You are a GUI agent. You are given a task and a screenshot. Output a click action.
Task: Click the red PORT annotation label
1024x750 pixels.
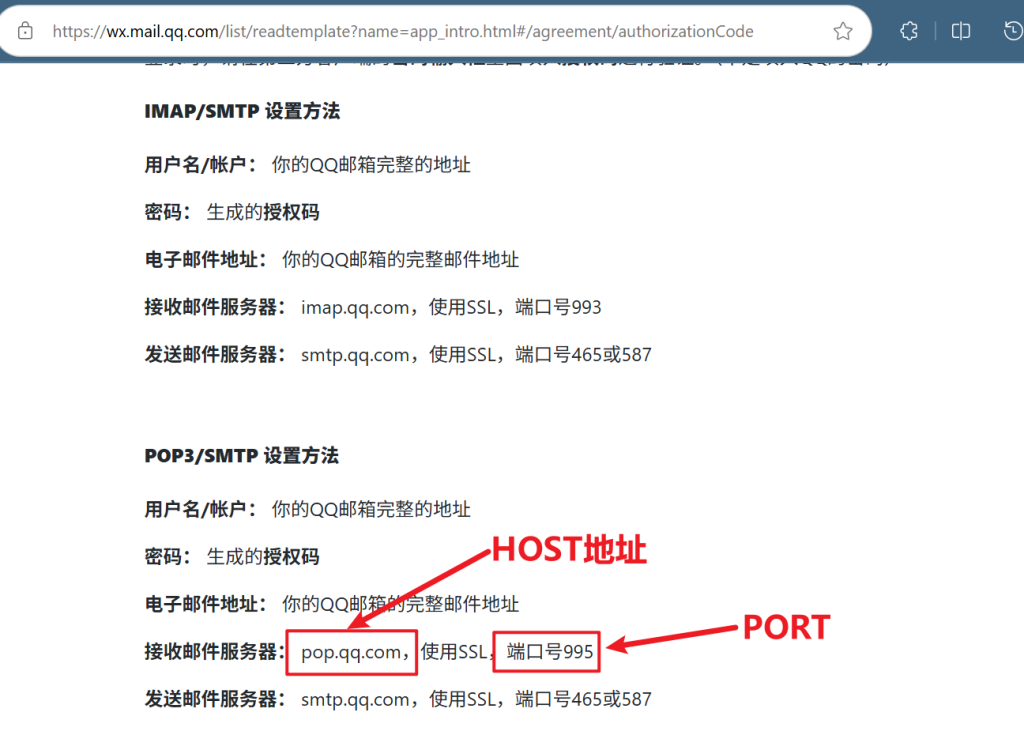[x=786, y=627]
